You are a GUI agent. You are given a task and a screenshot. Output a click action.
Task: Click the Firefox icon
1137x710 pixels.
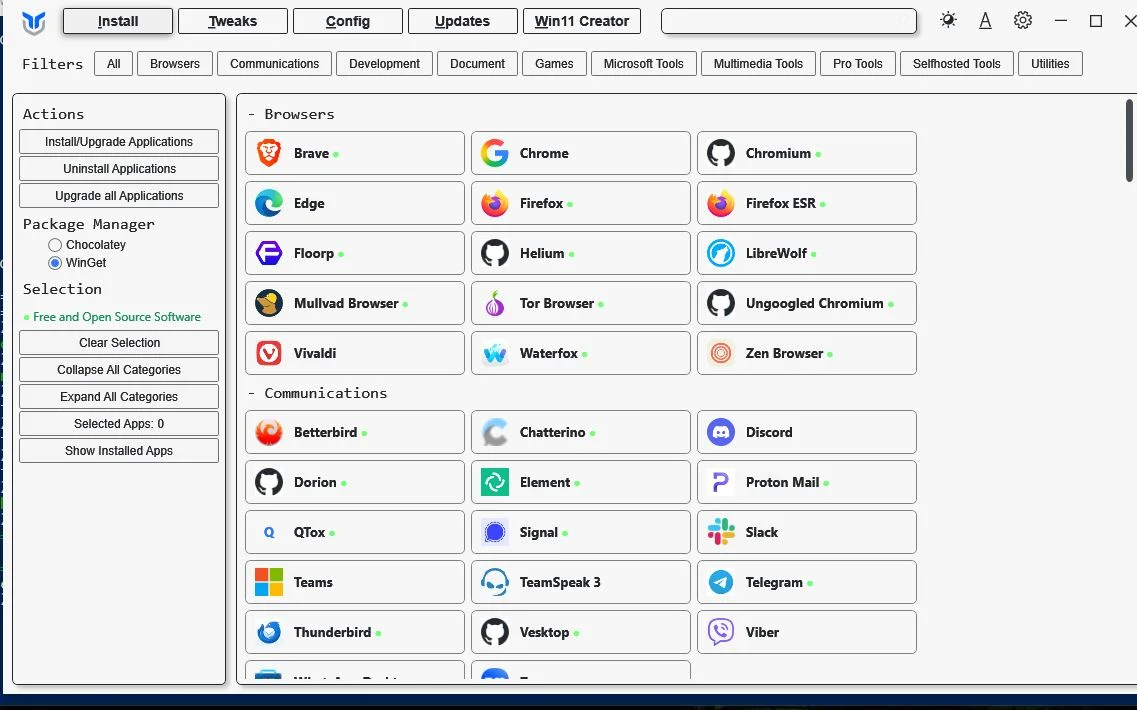click(x=495, y=203)
